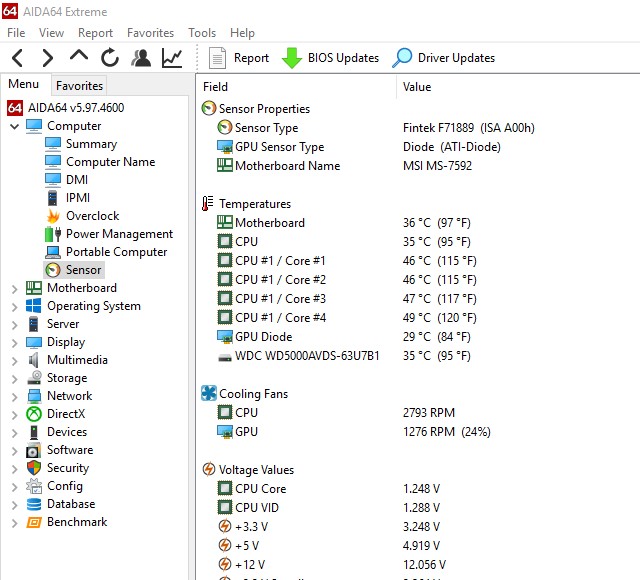Open Driver Updates
640x580 pixels.
[x=444, y=58]
